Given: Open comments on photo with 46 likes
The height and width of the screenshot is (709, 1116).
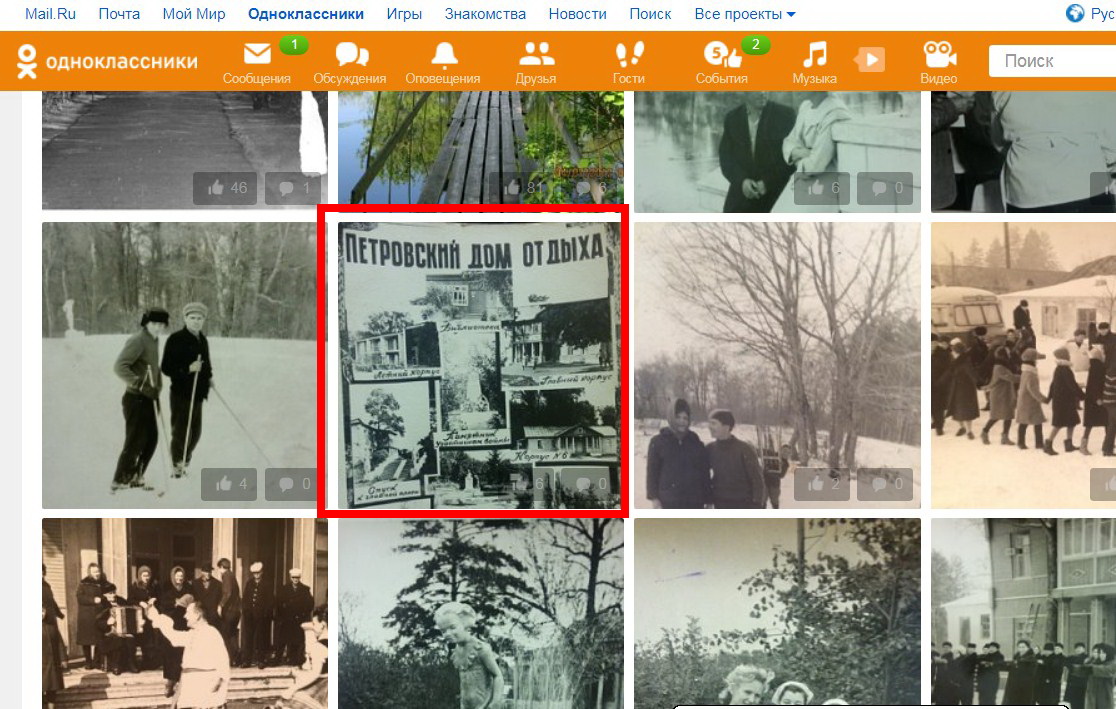Looking at the screenshot, I should pos(294,187).
